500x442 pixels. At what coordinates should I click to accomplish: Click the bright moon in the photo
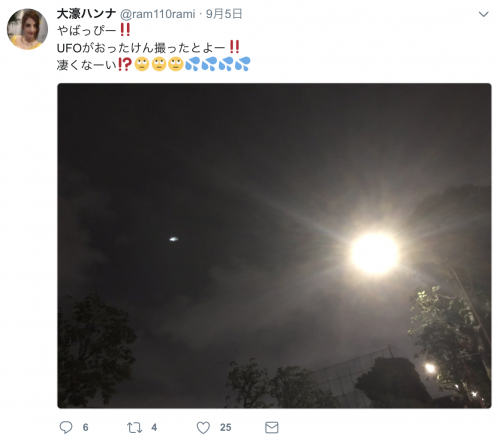(x=374, y=253)
